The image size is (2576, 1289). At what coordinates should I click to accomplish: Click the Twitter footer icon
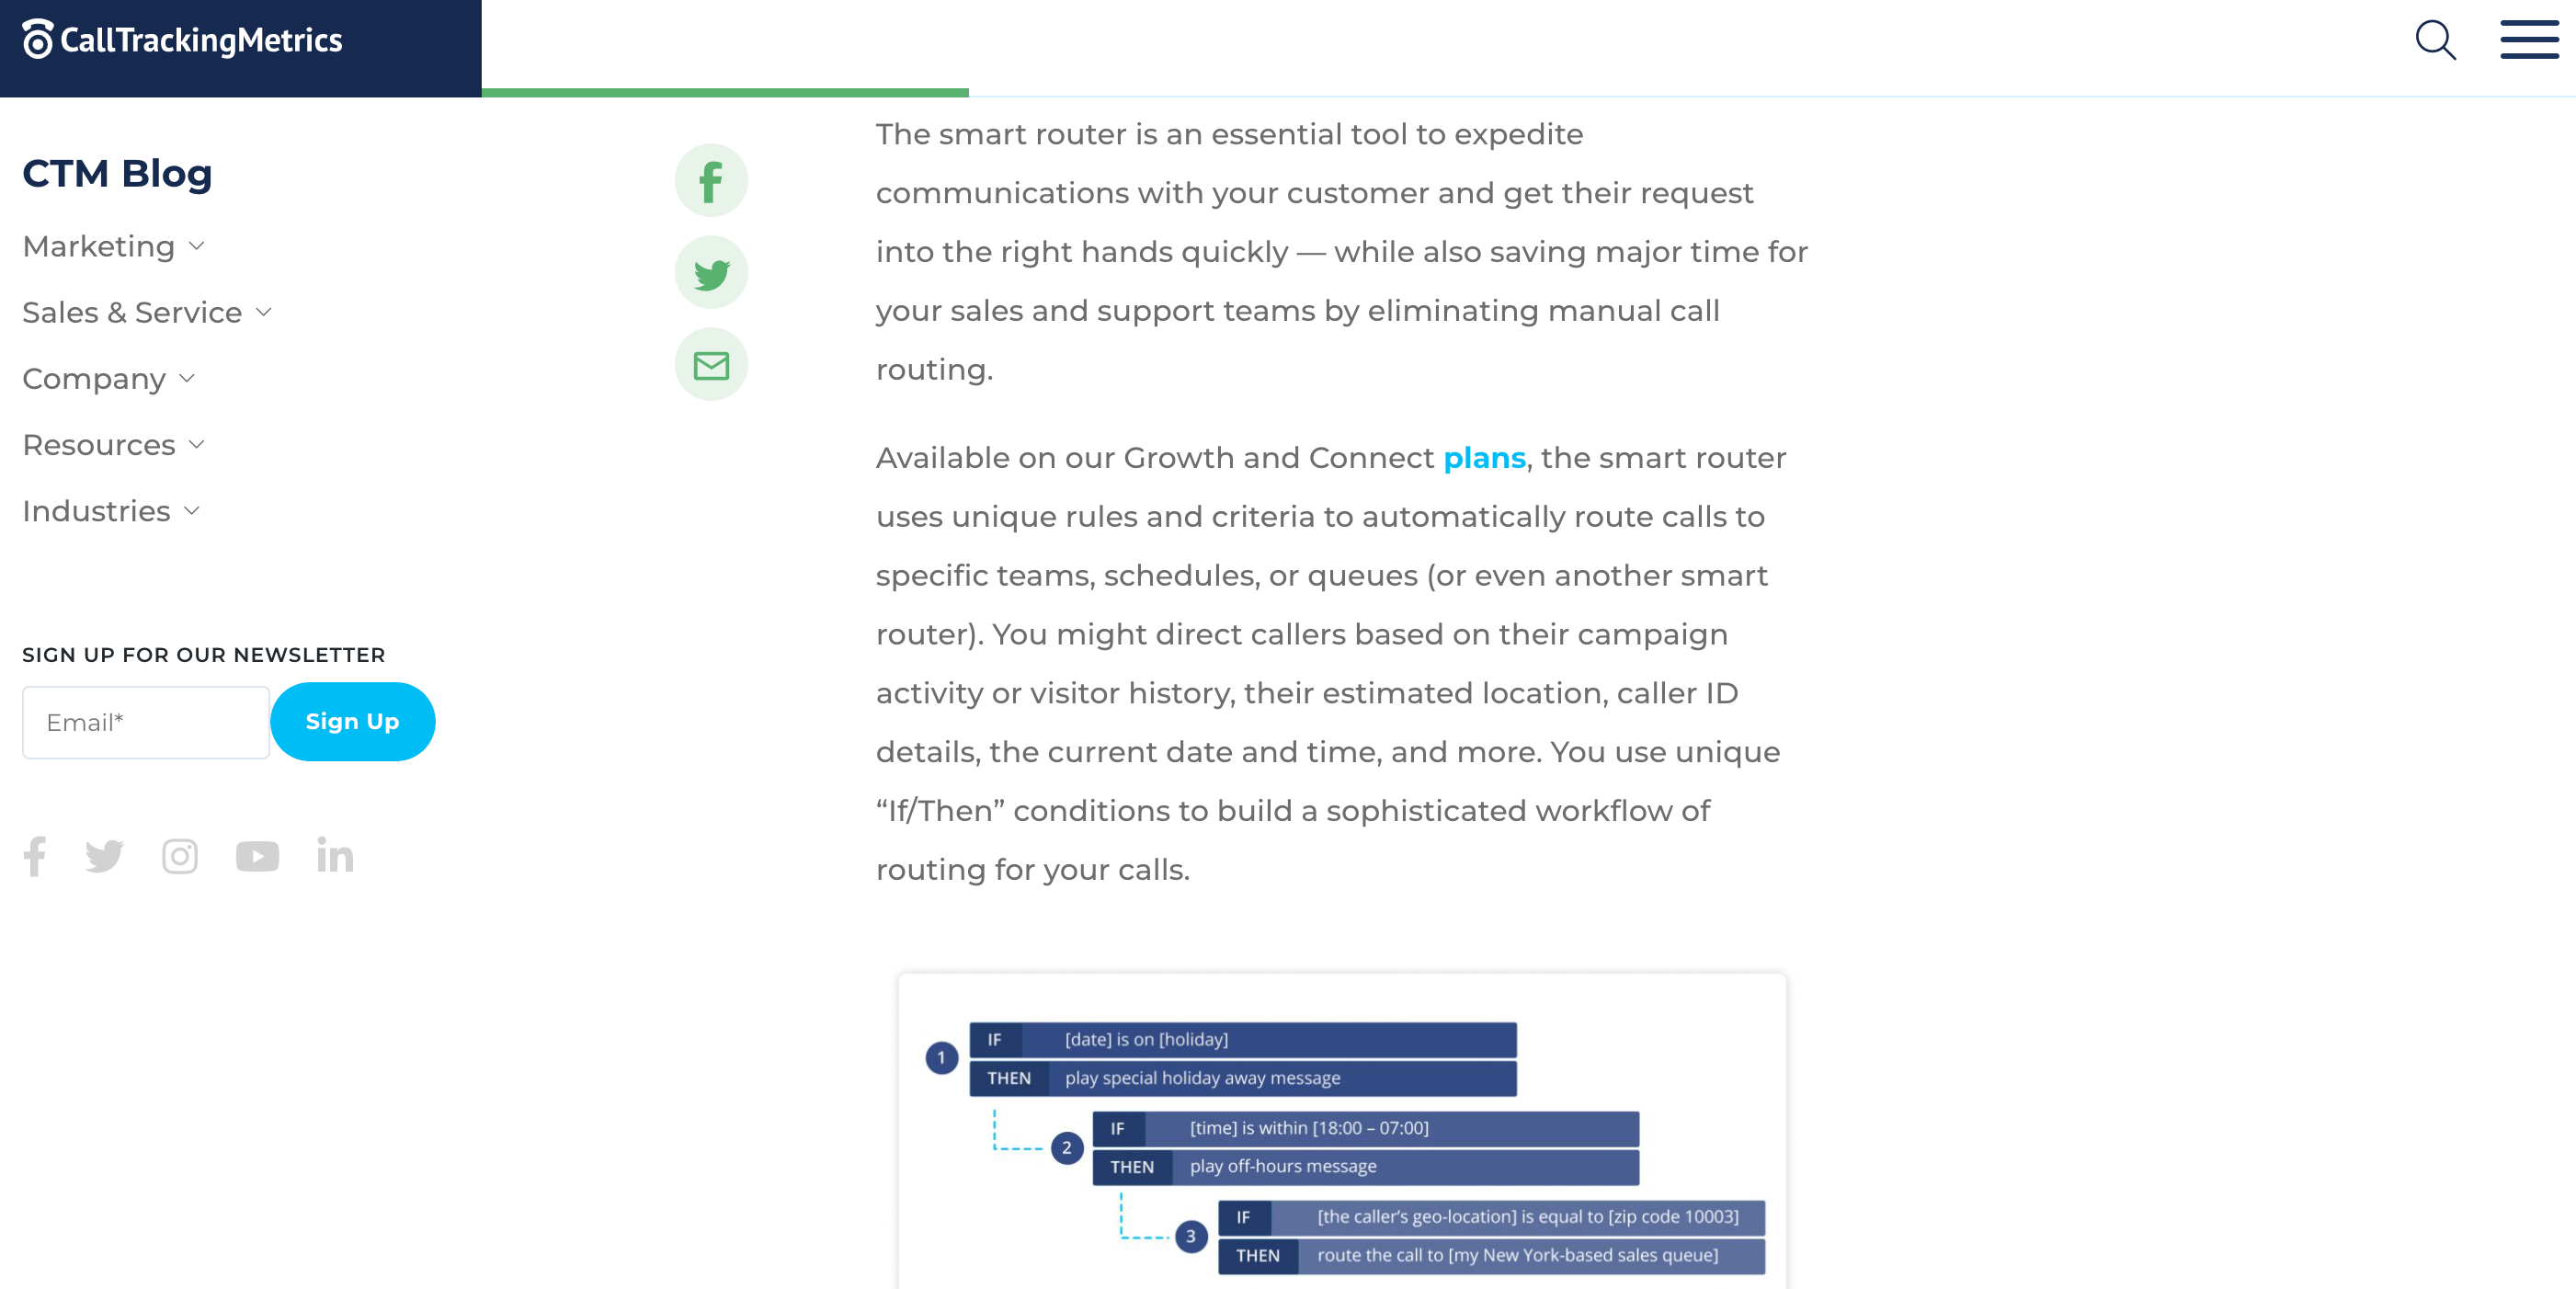[102, 855]
